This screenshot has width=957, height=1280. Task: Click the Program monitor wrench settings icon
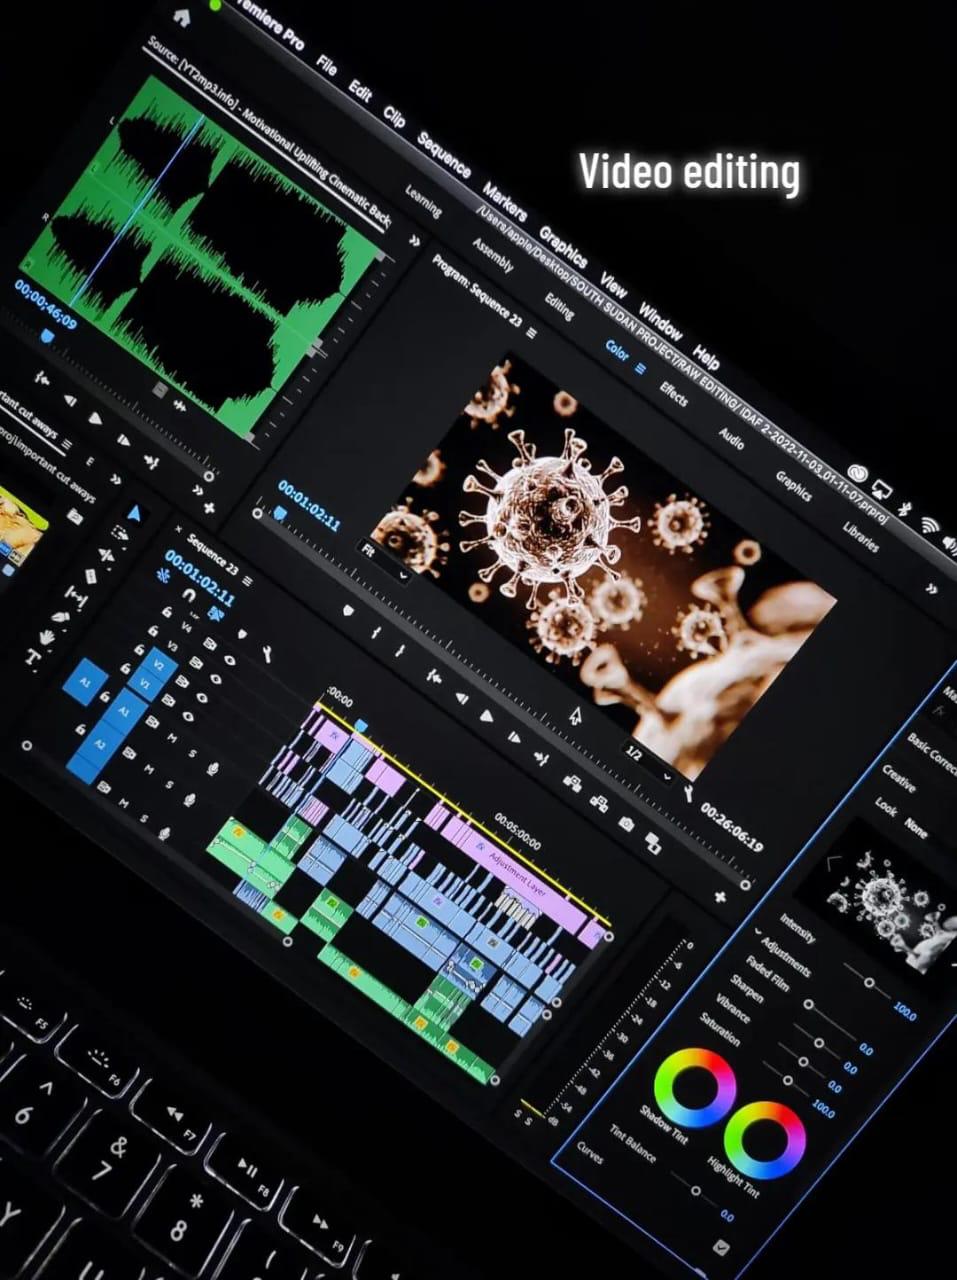[688, 793]
